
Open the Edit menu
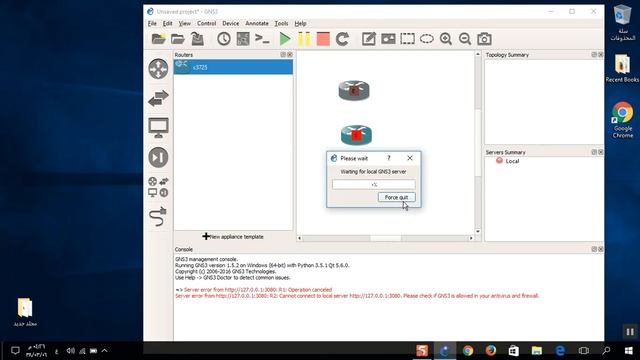(x=167, y=24)
